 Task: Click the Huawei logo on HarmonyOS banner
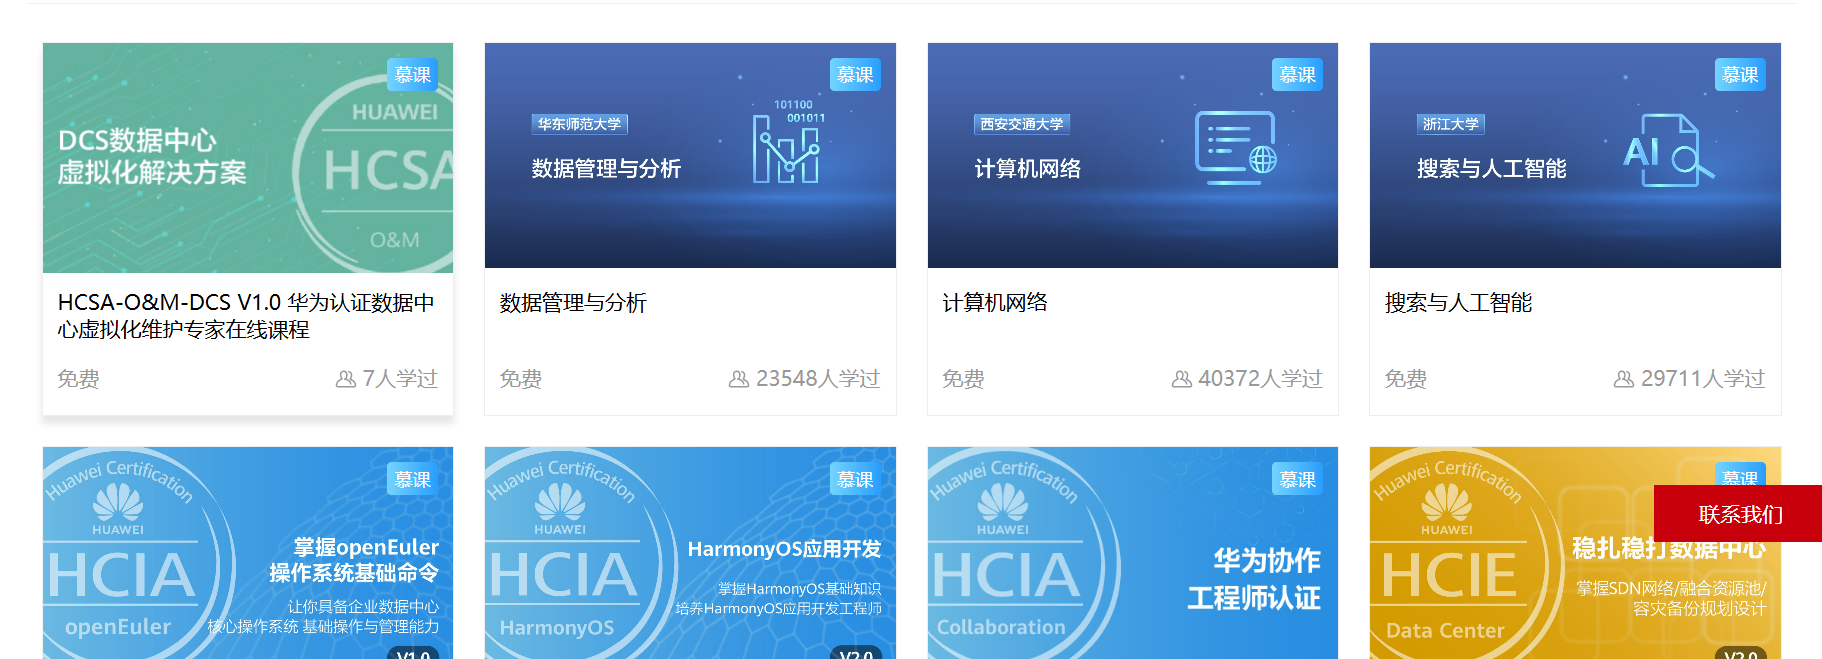point(560,509)
